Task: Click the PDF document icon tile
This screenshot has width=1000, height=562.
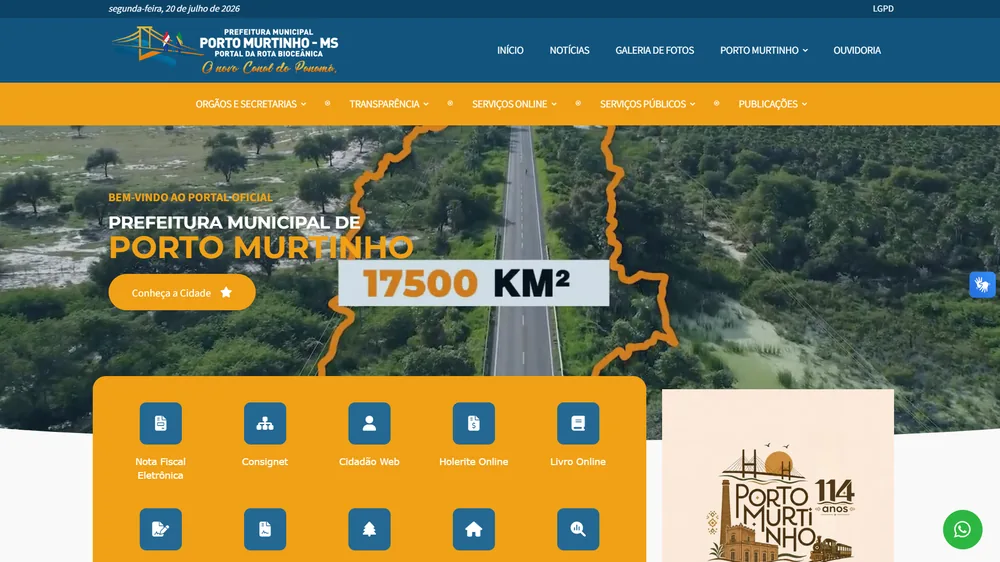Action: [x=265, y=529]
